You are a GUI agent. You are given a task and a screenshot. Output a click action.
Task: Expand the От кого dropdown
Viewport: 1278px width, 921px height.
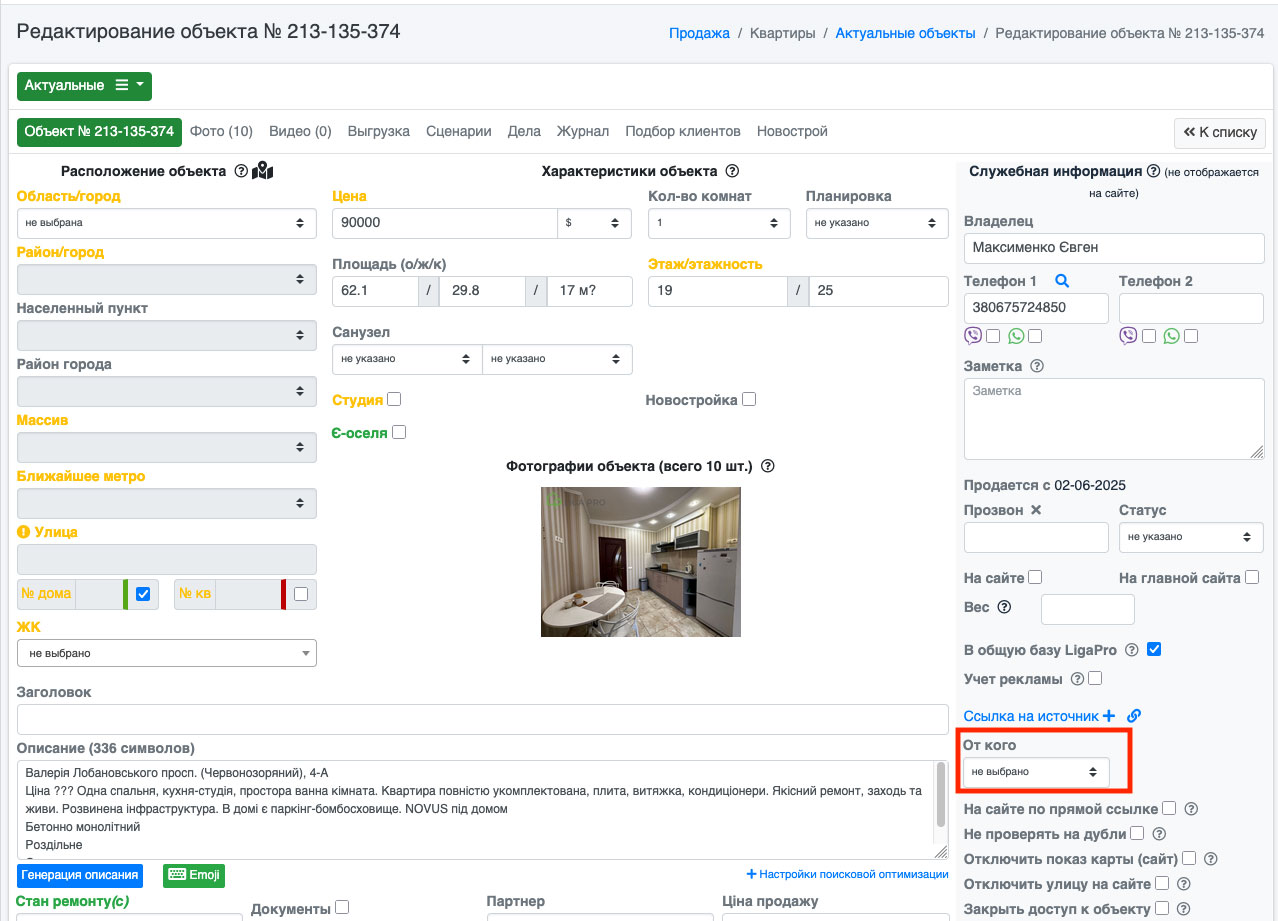(x=1036, y=772)
